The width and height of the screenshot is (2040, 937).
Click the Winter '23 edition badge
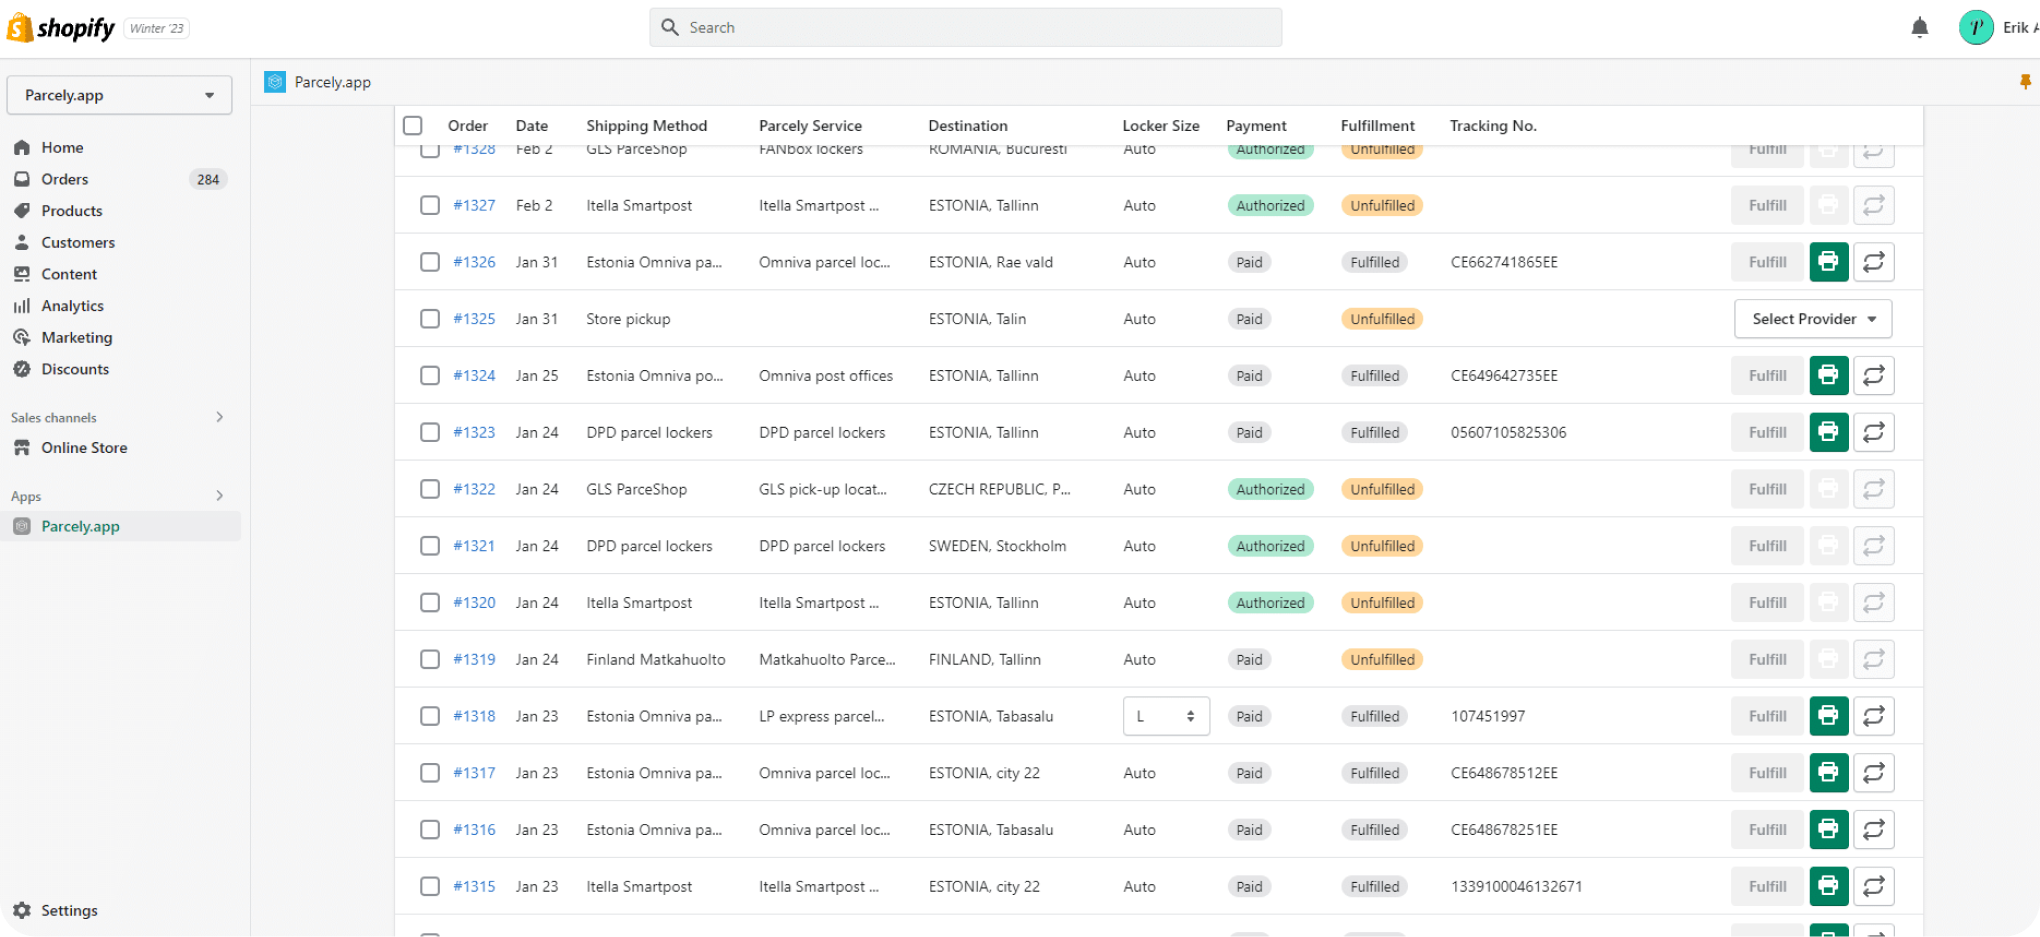(x=157, y=28)
